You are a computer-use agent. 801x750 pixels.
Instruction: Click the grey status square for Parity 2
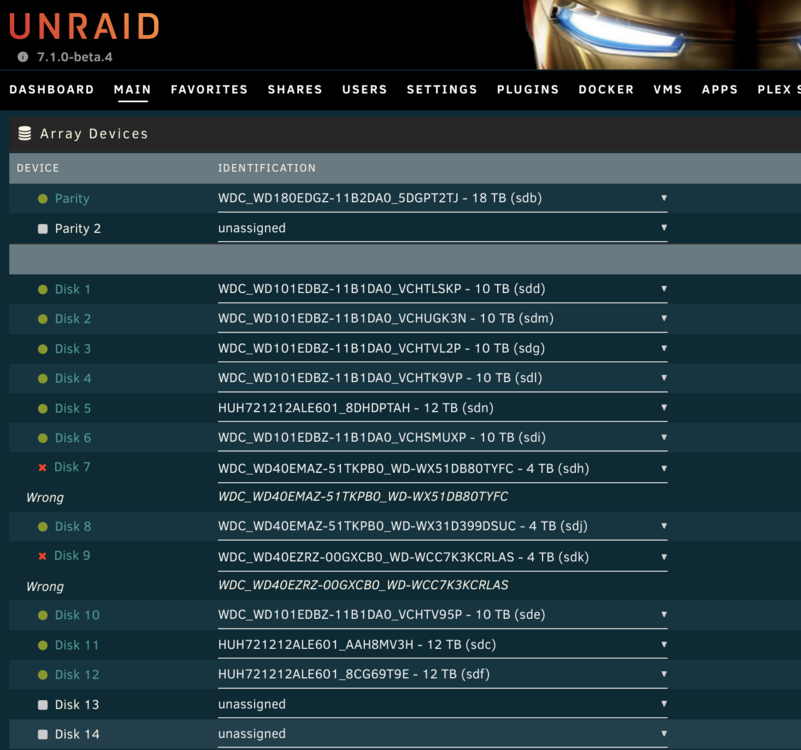(43, 228)
